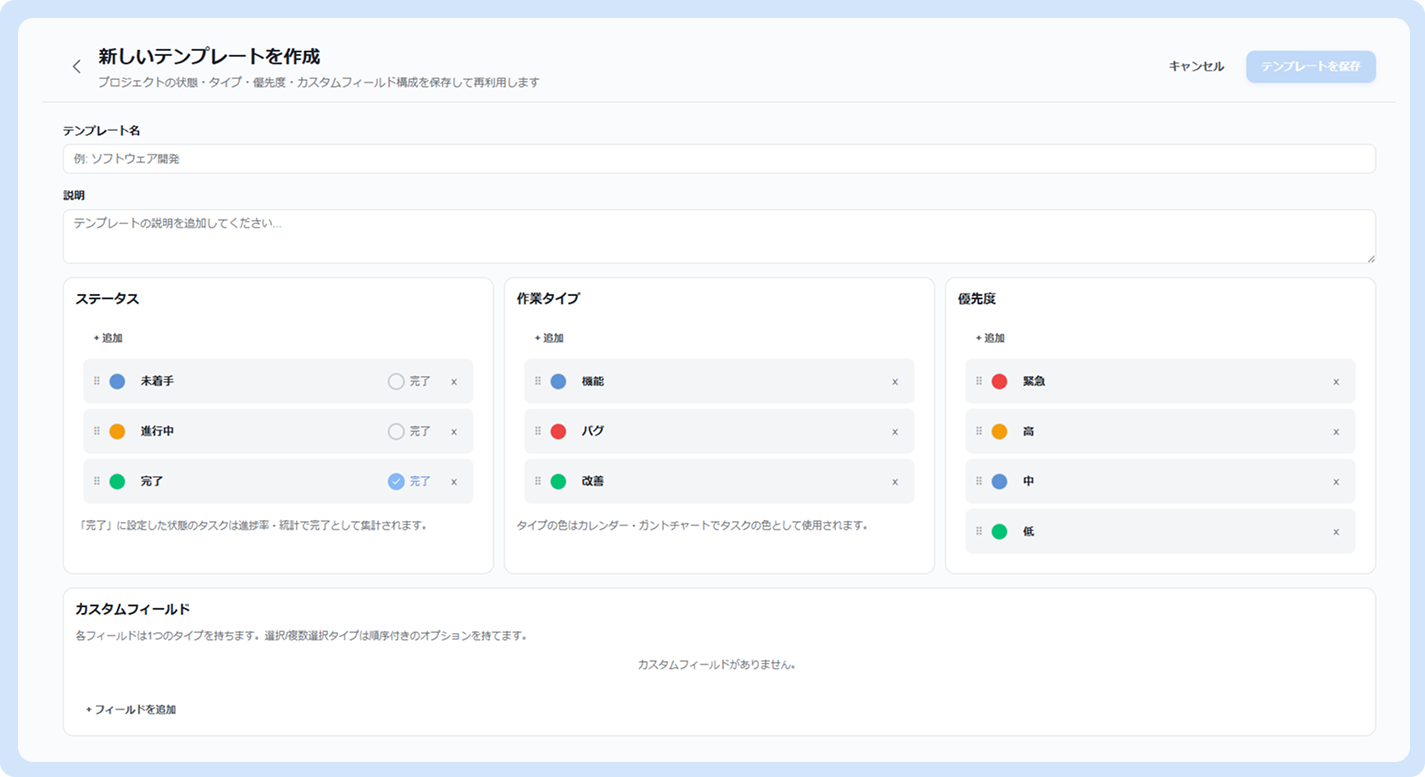Click the drag handle next to 低 priority
Screen dimensions: 1425x777
pyautogui.click(x=979, y=531)
